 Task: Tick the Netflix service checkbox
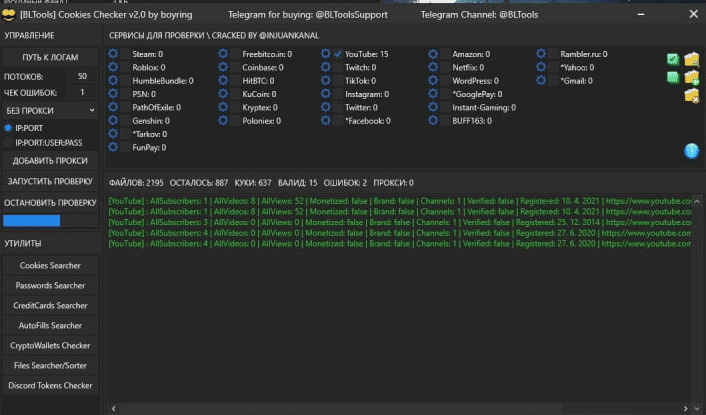(445, 67)
